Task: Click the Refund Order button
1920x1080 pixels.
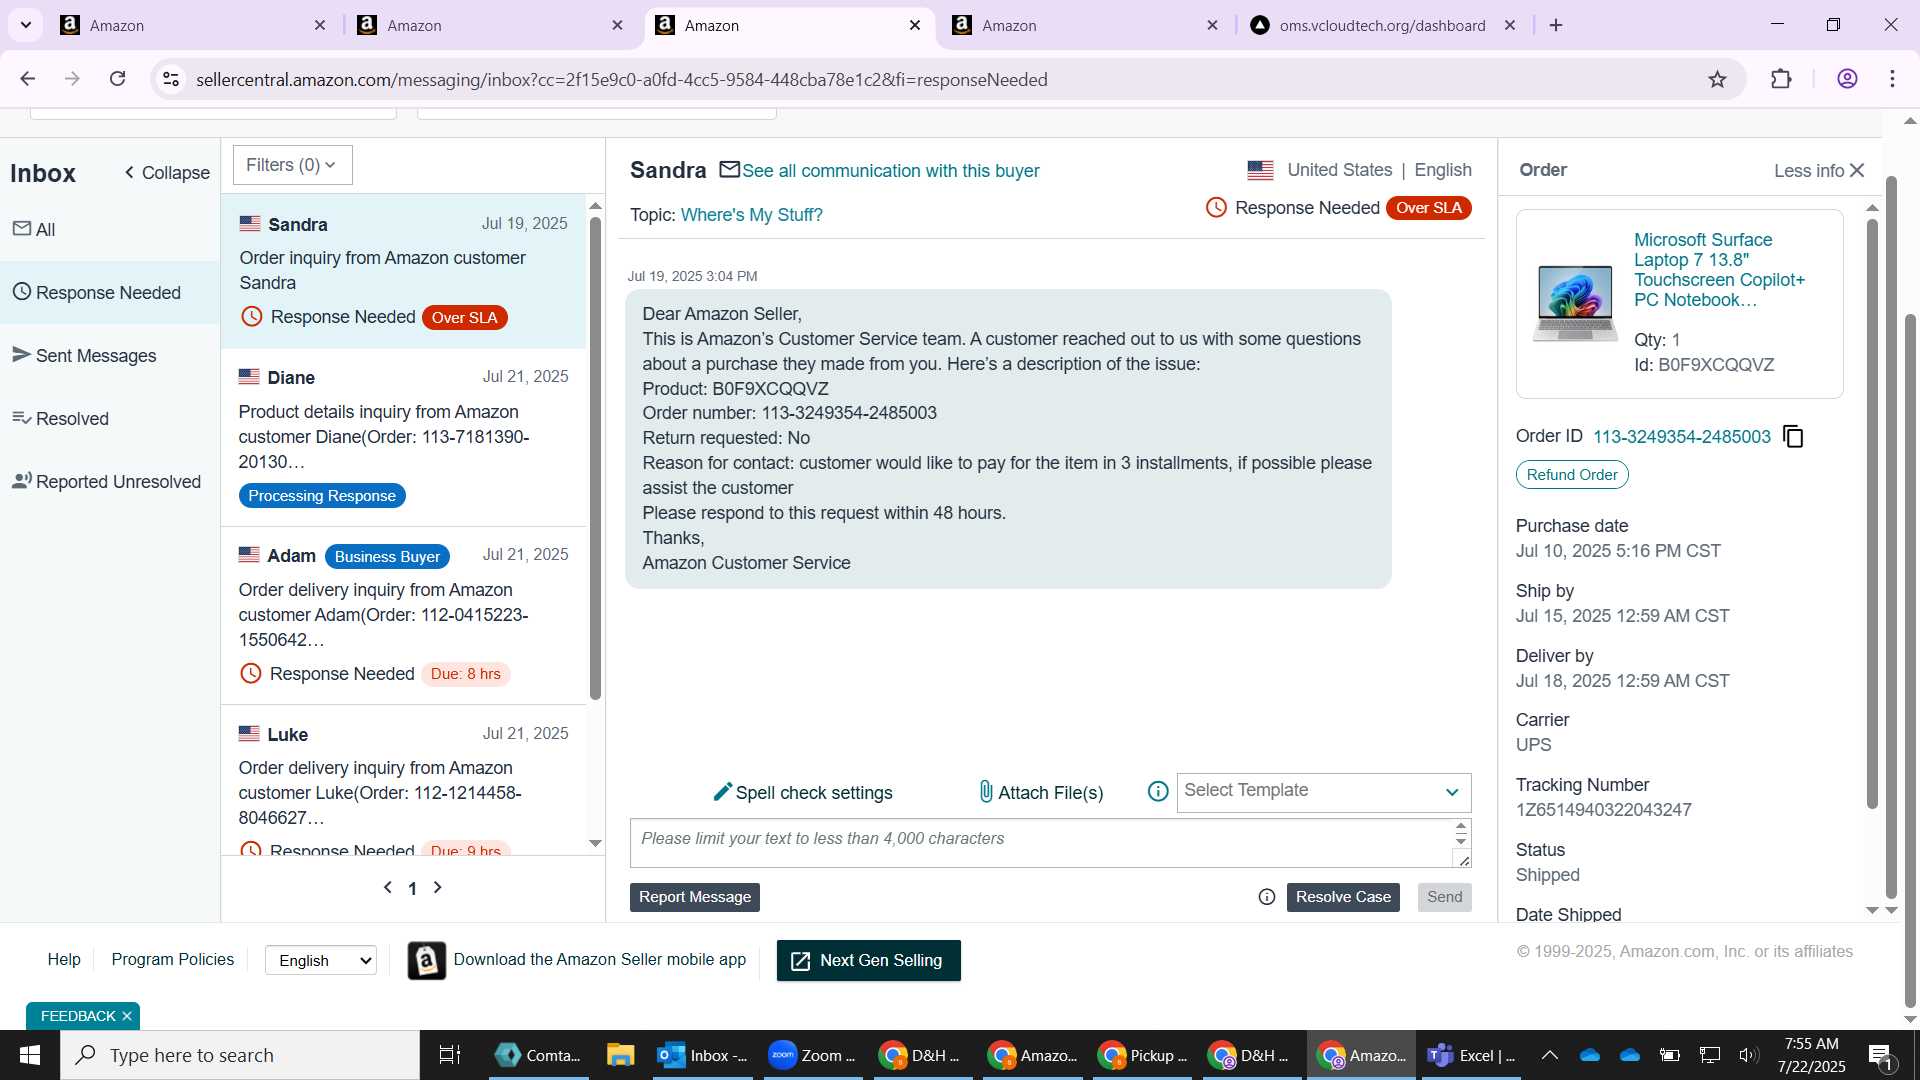Action: click(1572, 475)
